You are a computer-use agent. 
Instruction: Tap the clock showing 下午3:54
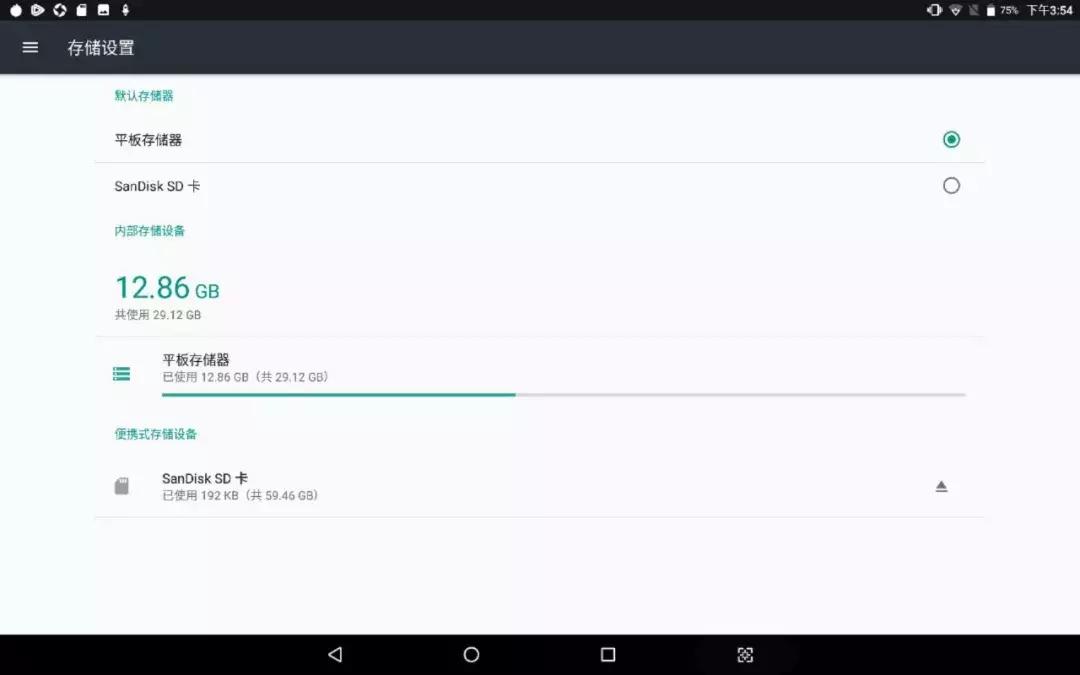tap(1050, 10)
